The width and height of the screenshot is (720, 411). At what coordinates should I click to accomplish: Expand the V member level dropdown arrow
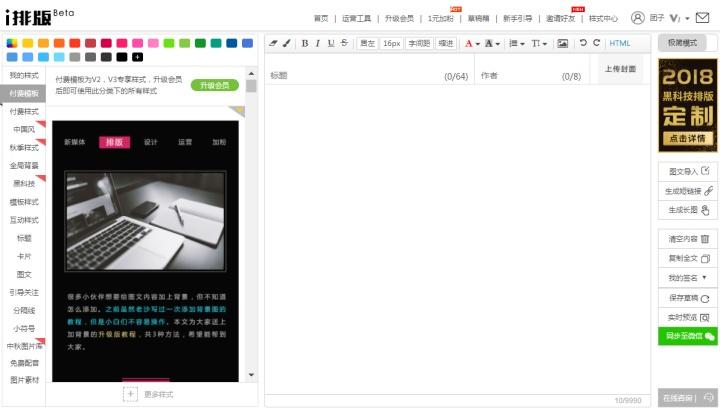(687, 18)
